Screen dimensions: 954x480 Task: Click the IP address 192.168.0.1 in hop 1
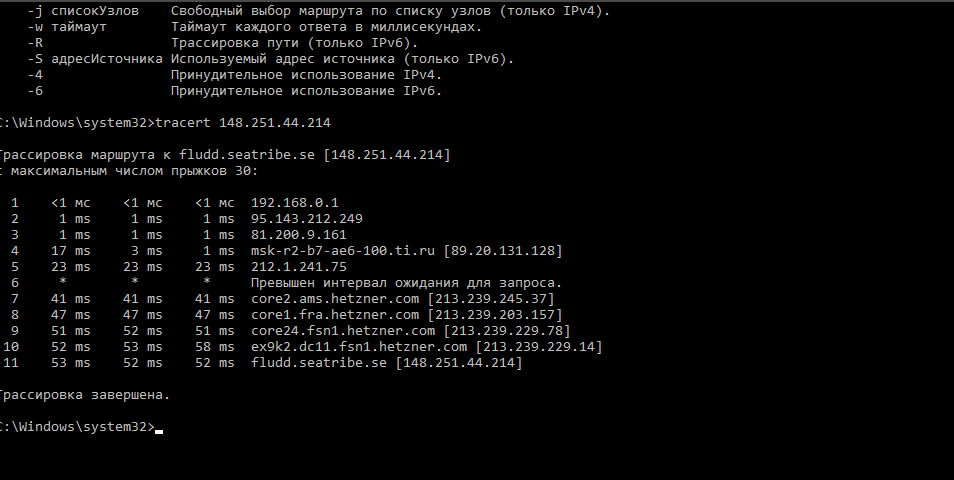coord(295,203)
